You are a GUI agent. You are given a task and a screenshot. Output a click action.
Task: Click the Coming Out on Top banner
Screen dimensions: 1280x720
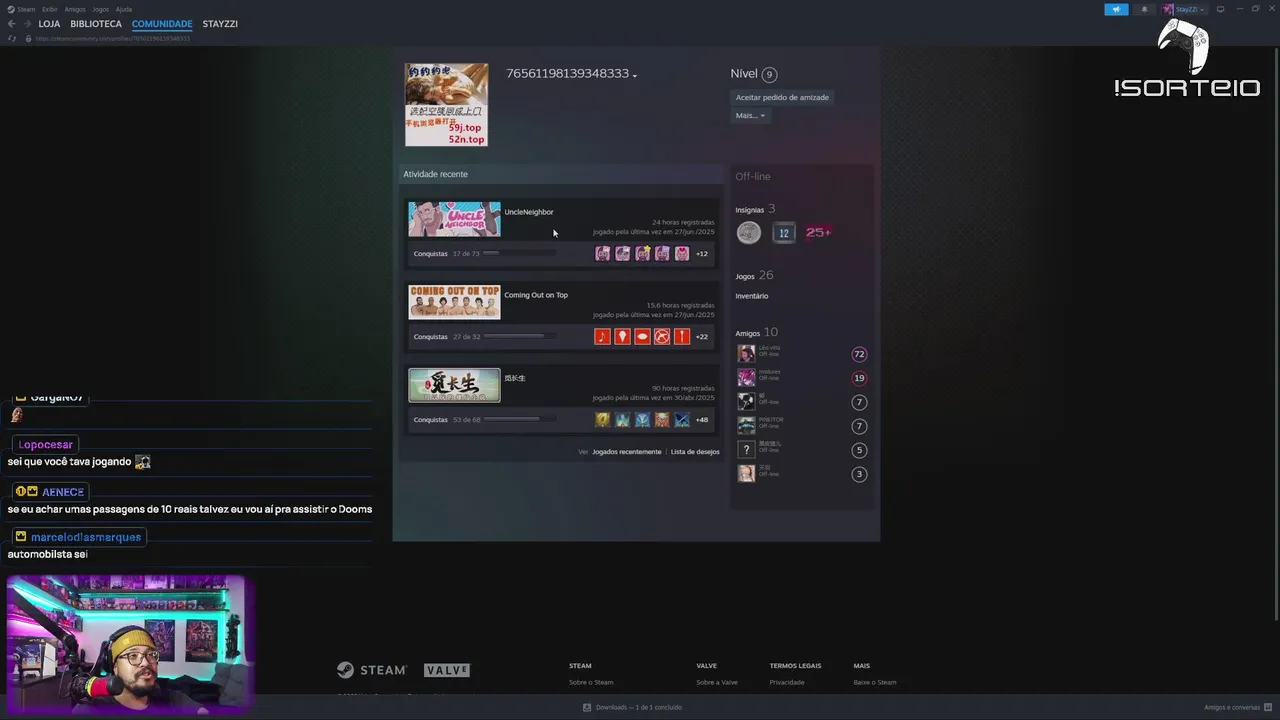tap(454, 302)
